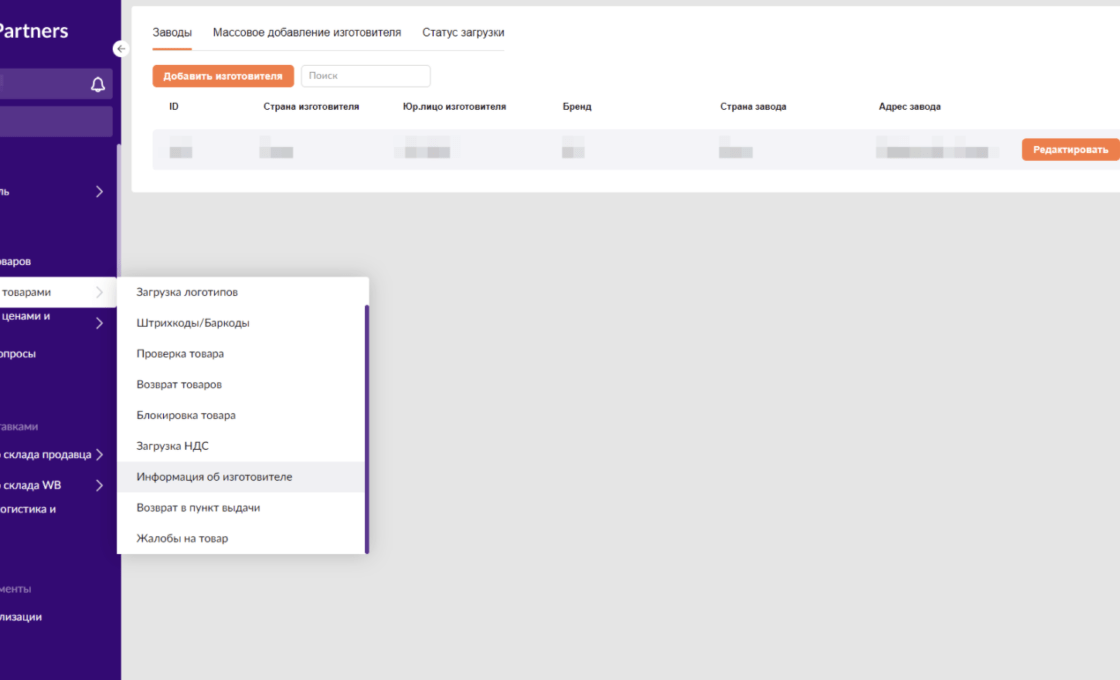
Task: Click 'Редактировать' button in the table row
Action: (x=1070, y=150)
